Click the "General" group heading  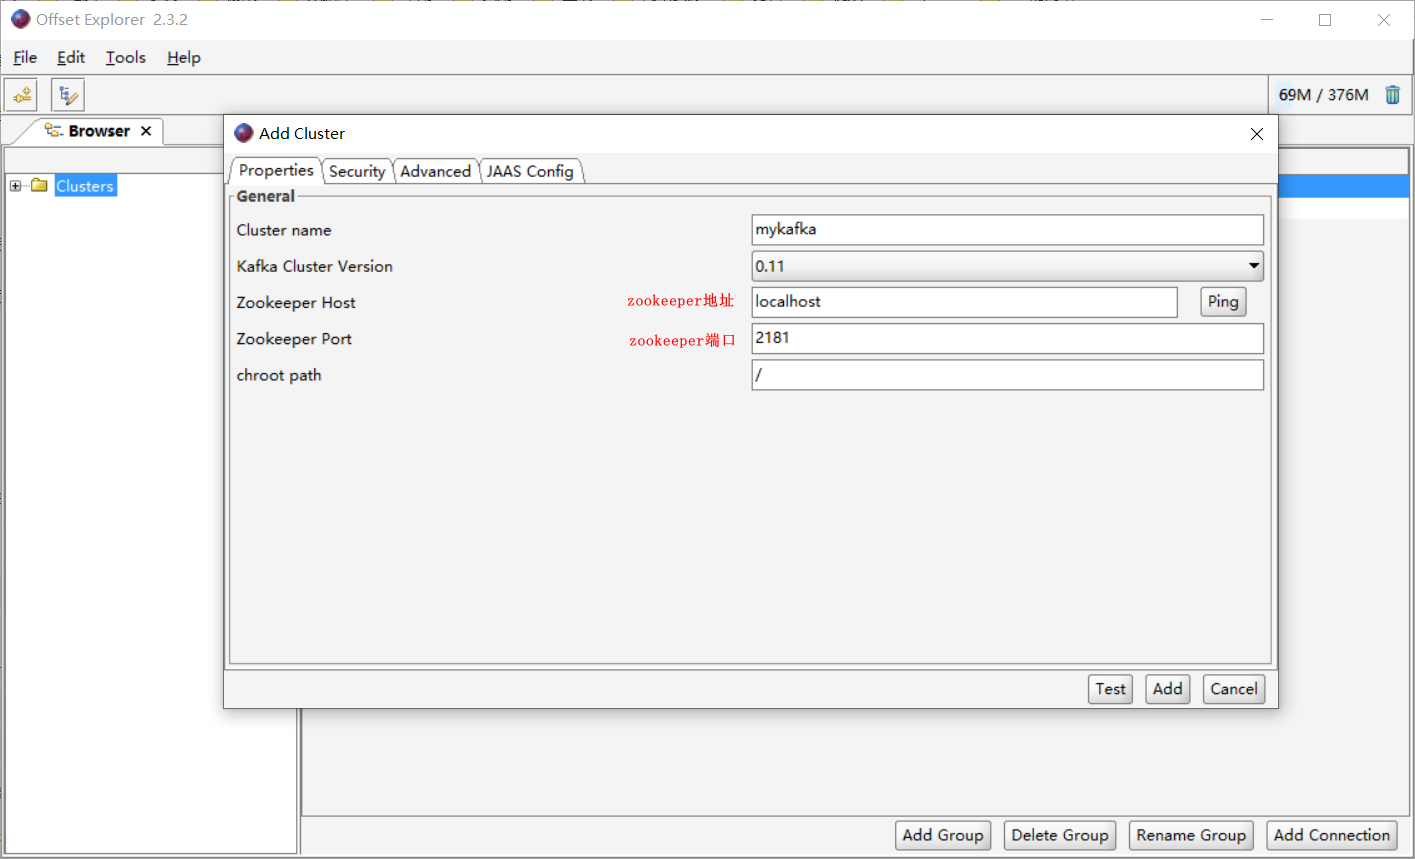(266, 196)
